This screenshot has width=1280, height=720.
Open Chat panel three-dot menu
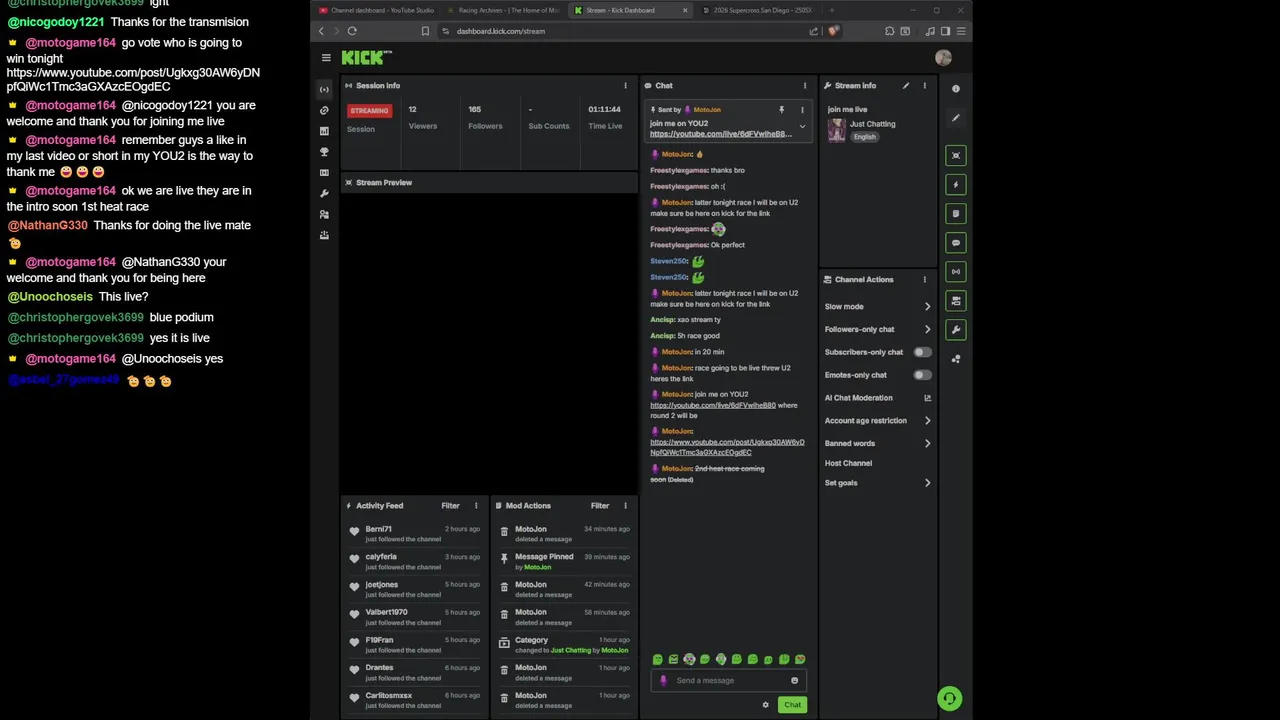(x=805, y=86)
